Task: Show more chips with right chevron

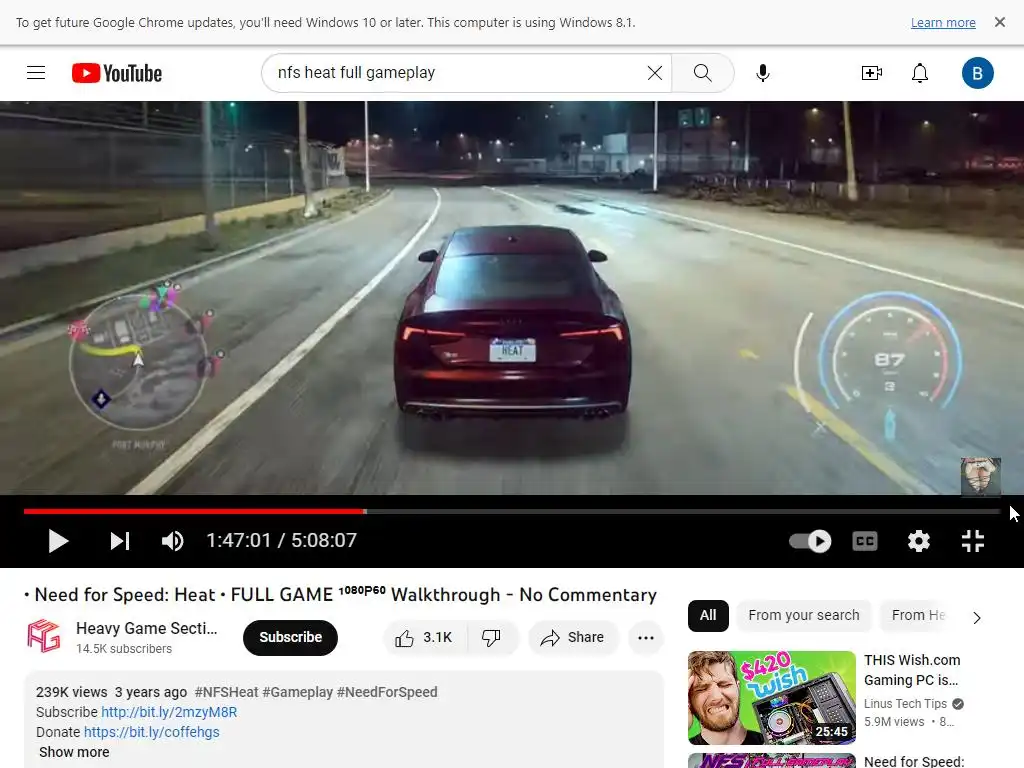Action: [977, 617]
